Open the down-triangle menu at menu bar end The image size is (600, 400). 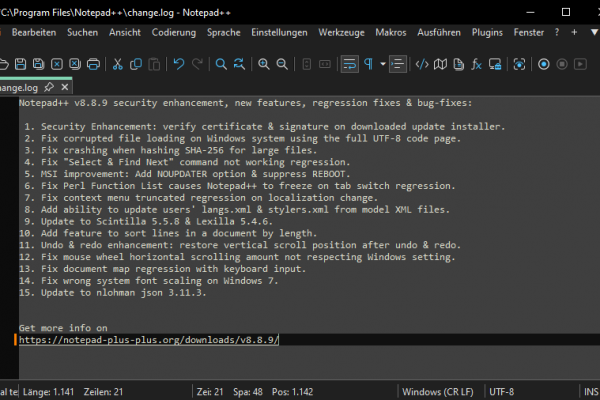coord(594,32)
